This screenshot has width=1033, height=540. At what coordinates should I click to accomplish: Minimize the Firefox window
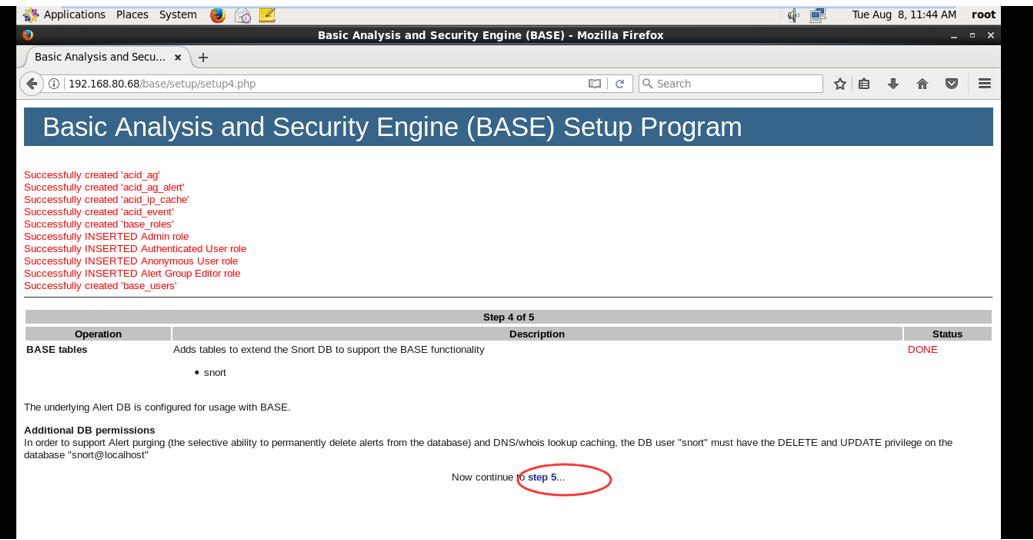[953, 36]
